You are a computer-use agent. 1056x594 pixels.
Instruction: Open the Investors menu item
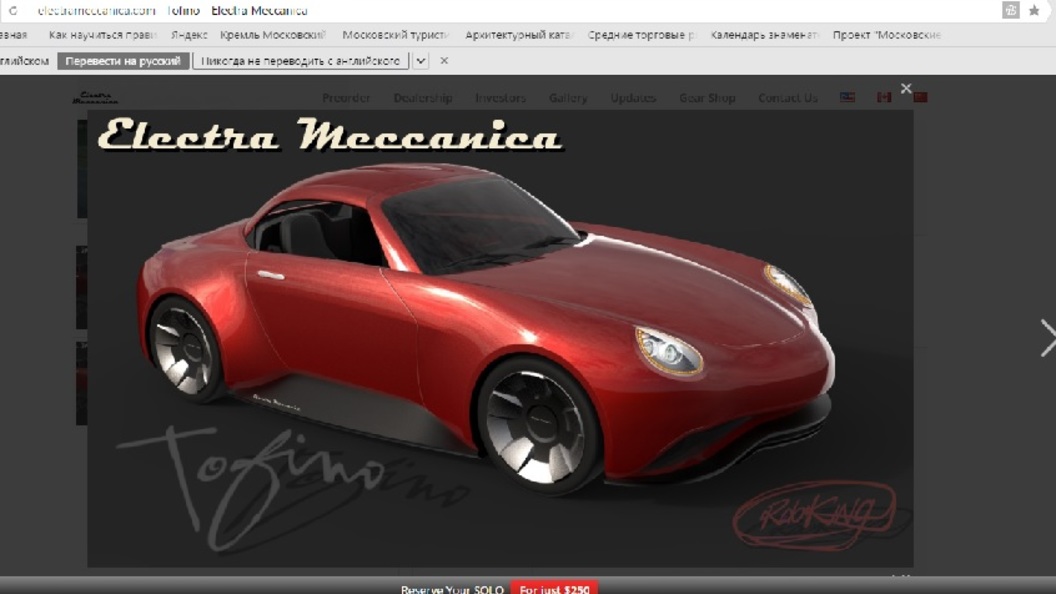click(500, 98)
